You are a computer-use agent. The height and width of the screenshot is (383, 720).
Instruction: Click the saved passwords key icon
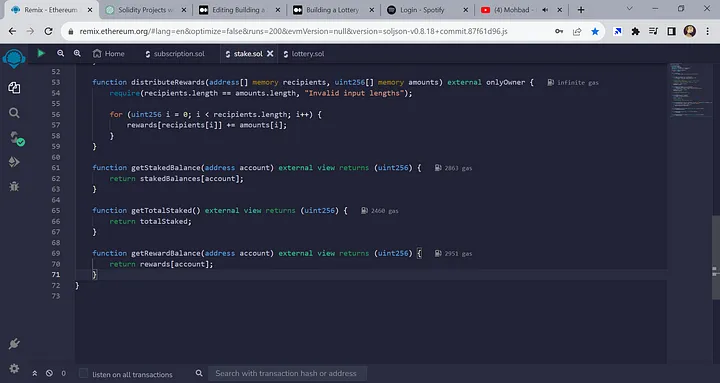click(x=559, y=31)
